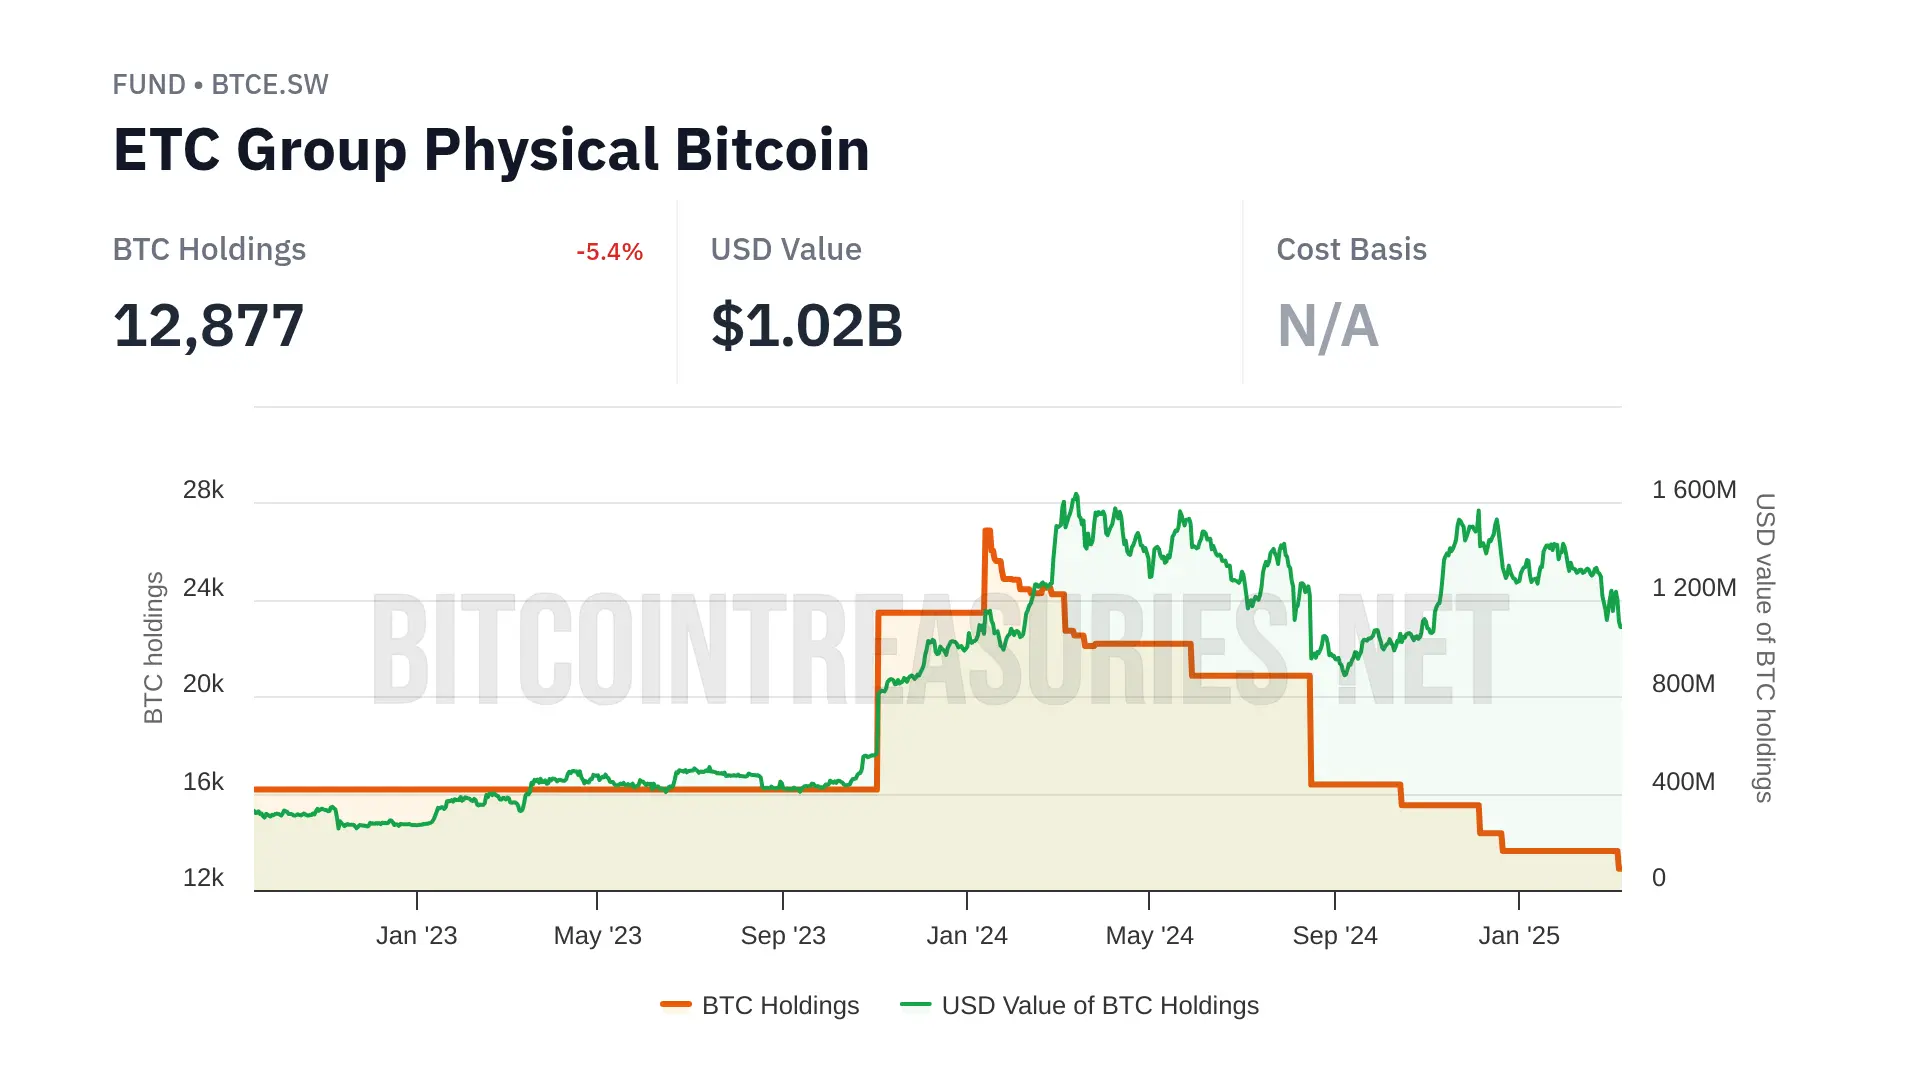Click the $1.02B USD Value figure

806,326
